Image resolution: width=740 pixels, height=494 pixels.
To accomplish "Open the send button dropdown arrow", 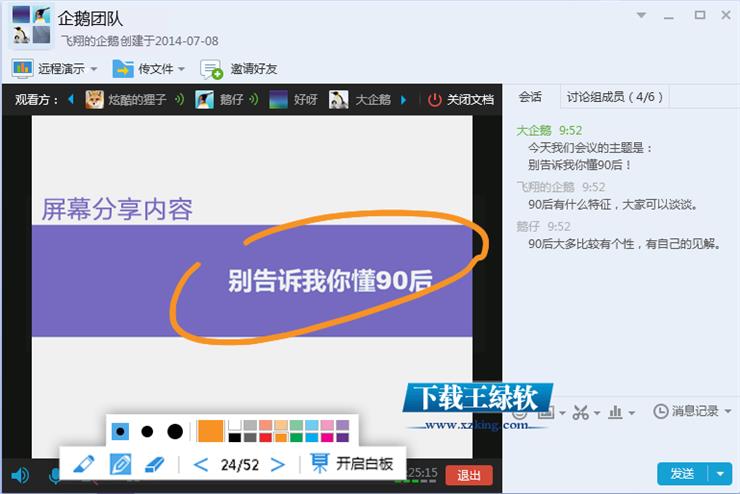I will (x=721, y=474).
